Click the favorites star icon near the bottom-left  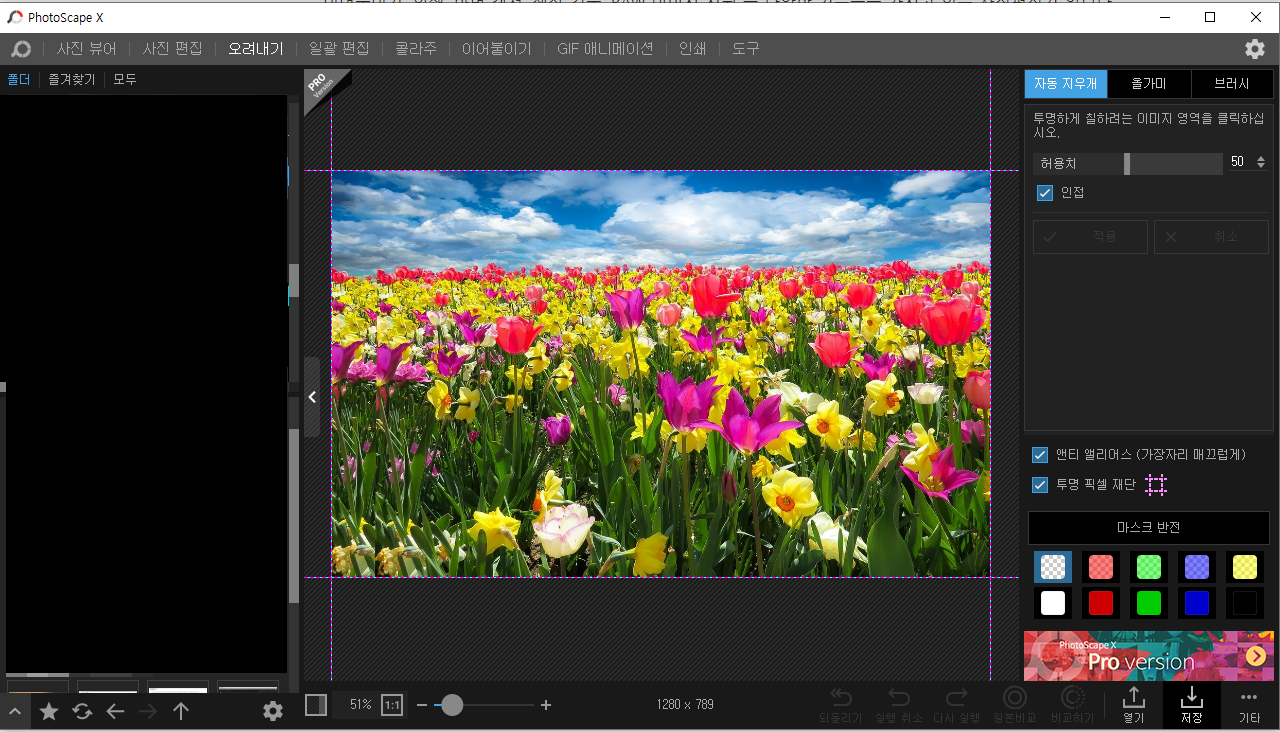[x=49, y=710]
